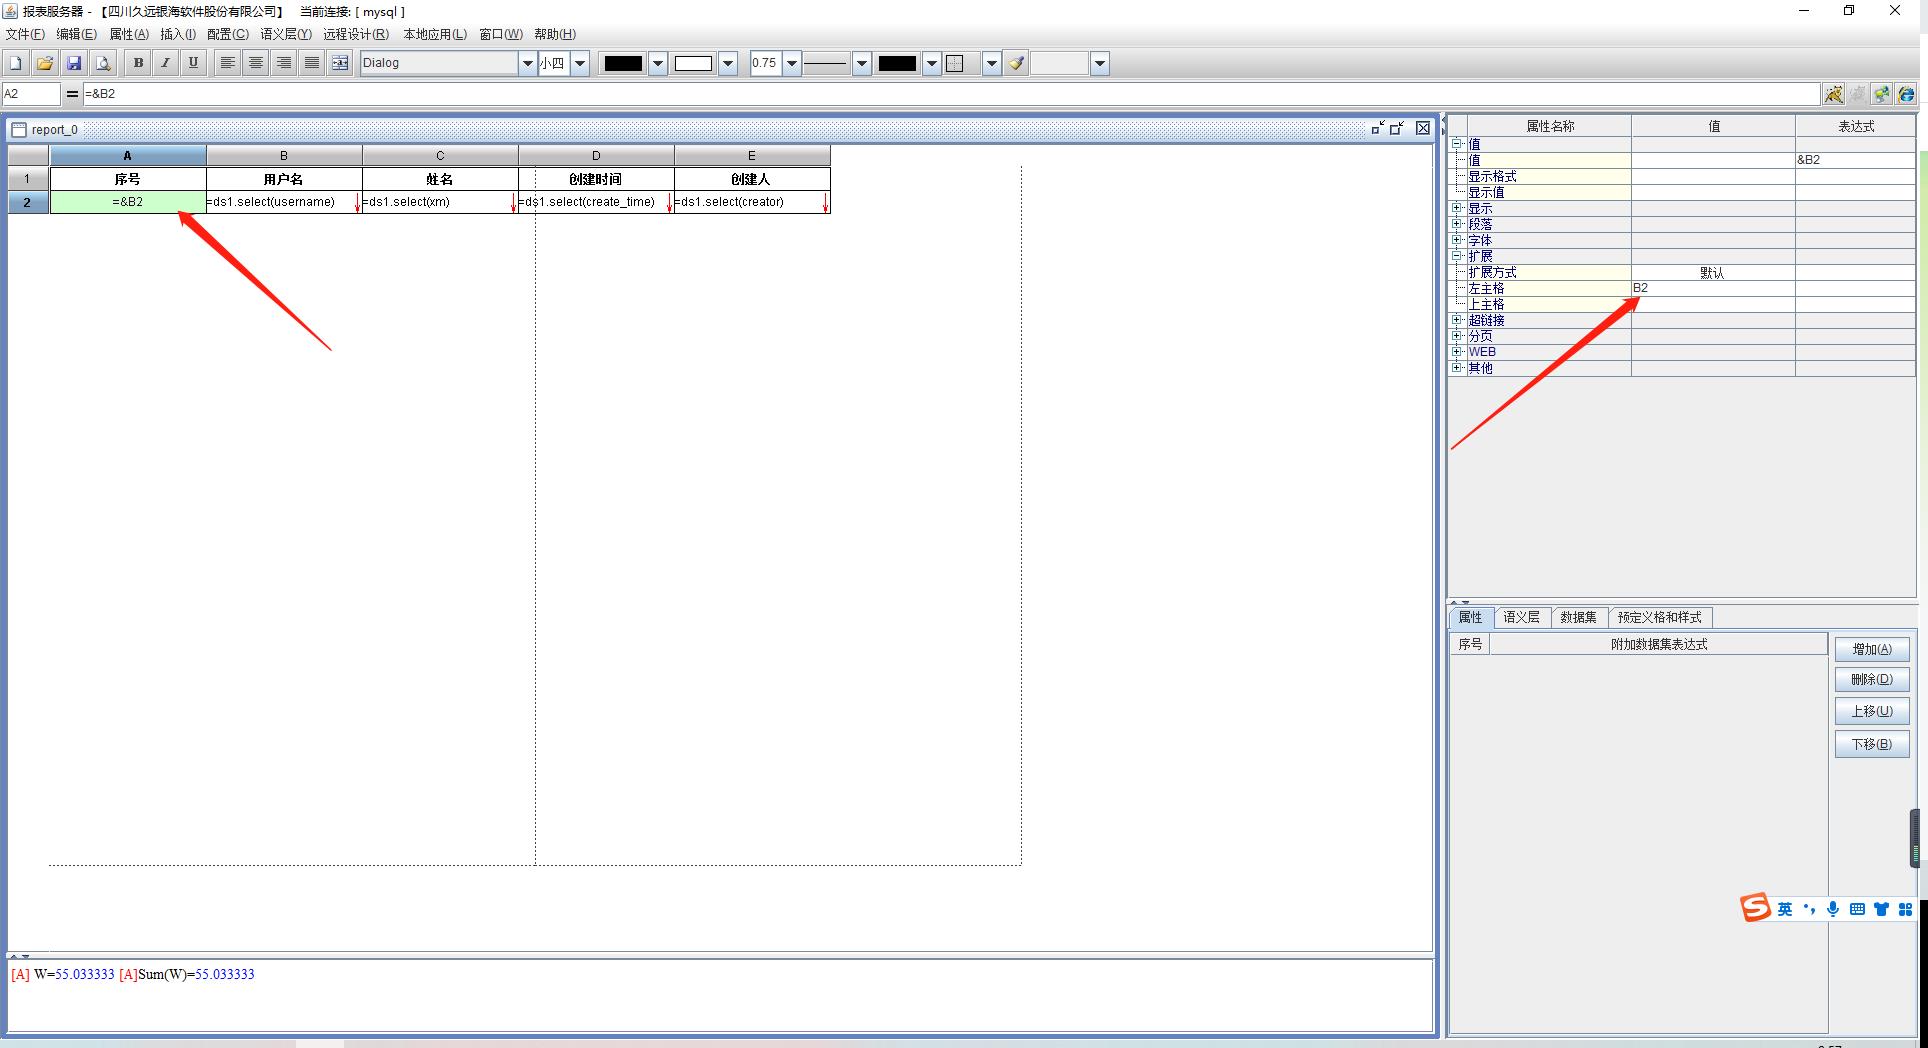
Task: Click the New report icon
Action: [16, 63]
